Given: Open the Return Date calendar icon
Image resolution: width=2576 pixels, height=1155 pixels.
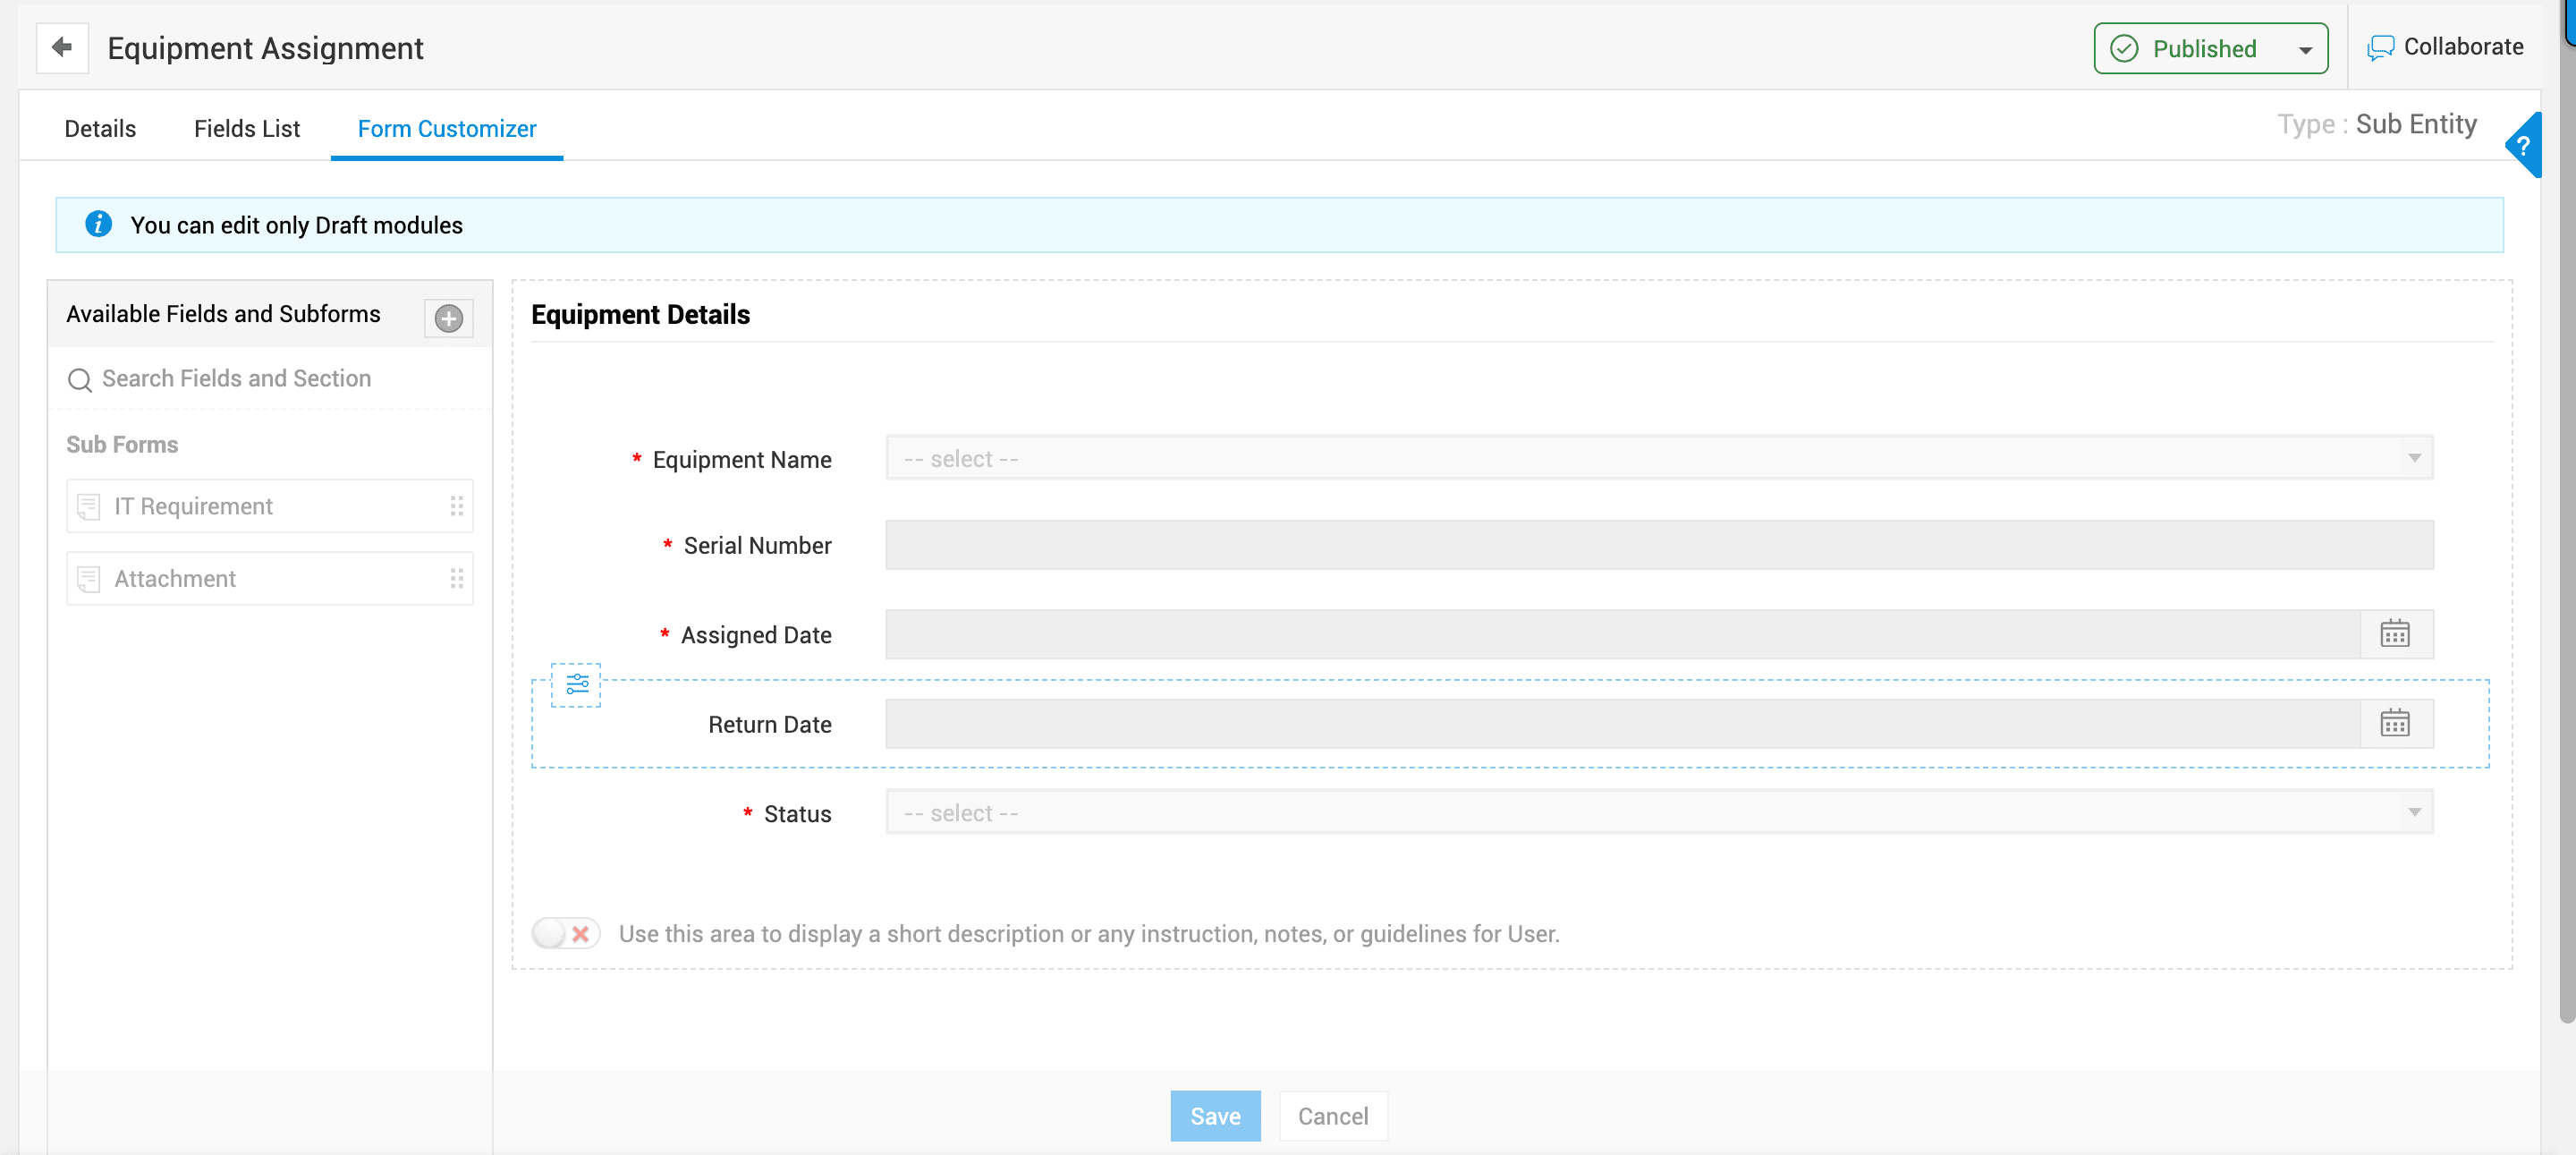Looking at the screenshot, I should (2394, 723).
